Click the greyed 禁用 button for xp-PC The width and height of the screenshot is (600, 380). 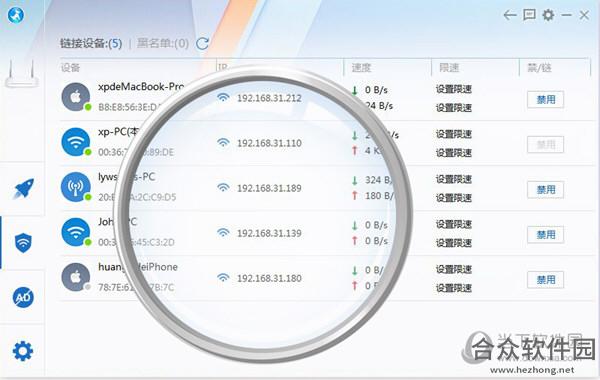(545, 145)
